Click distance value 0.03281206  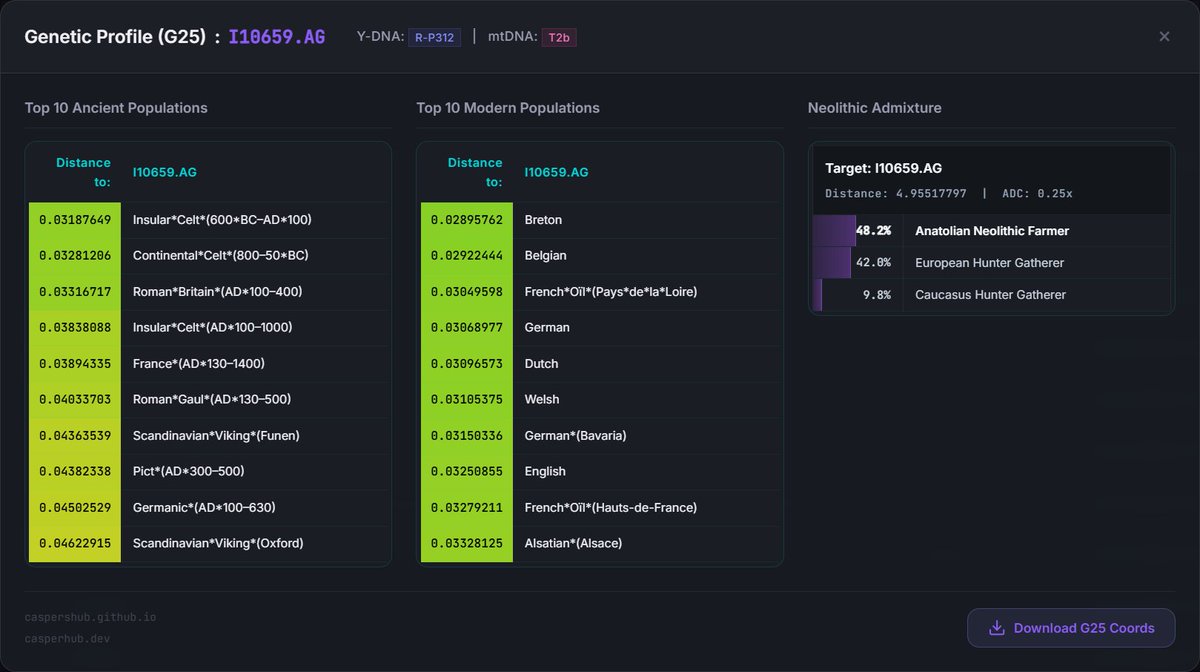[75, 256]
